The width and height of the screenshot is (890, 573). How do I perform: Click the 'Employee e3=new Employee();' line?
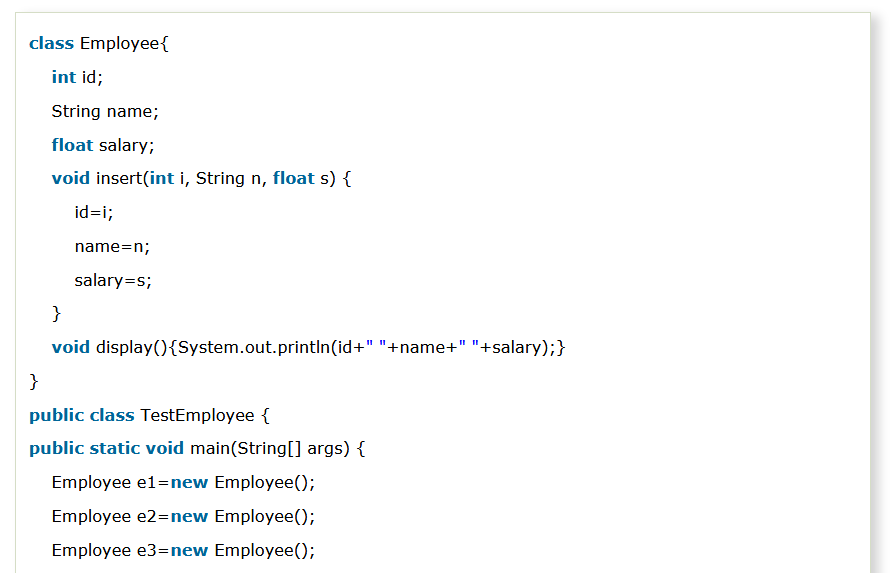tap(183, 550)
